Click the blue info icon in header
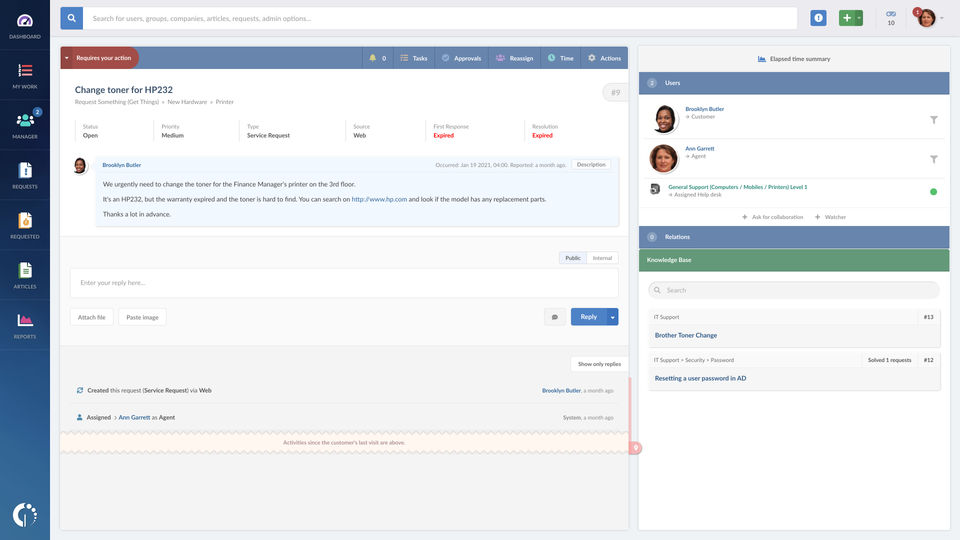The height and width of the screenshot is (540, 960). coord(818,18)
